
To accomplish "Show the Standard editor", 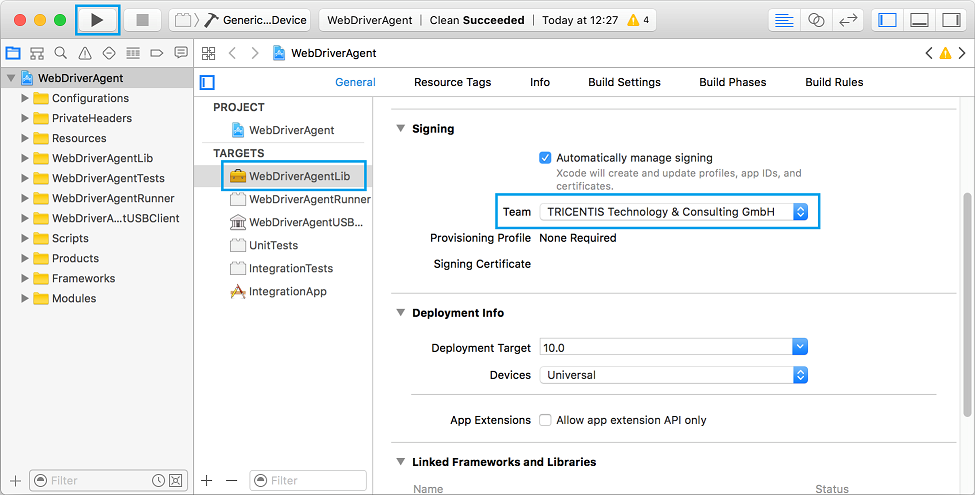I will click(x=785, y=20).
